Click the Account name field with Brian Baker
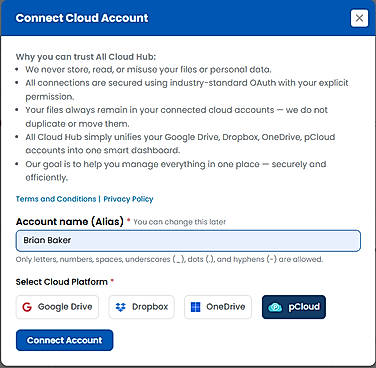The height and width of the screenshot is (368, 376). 188,240
